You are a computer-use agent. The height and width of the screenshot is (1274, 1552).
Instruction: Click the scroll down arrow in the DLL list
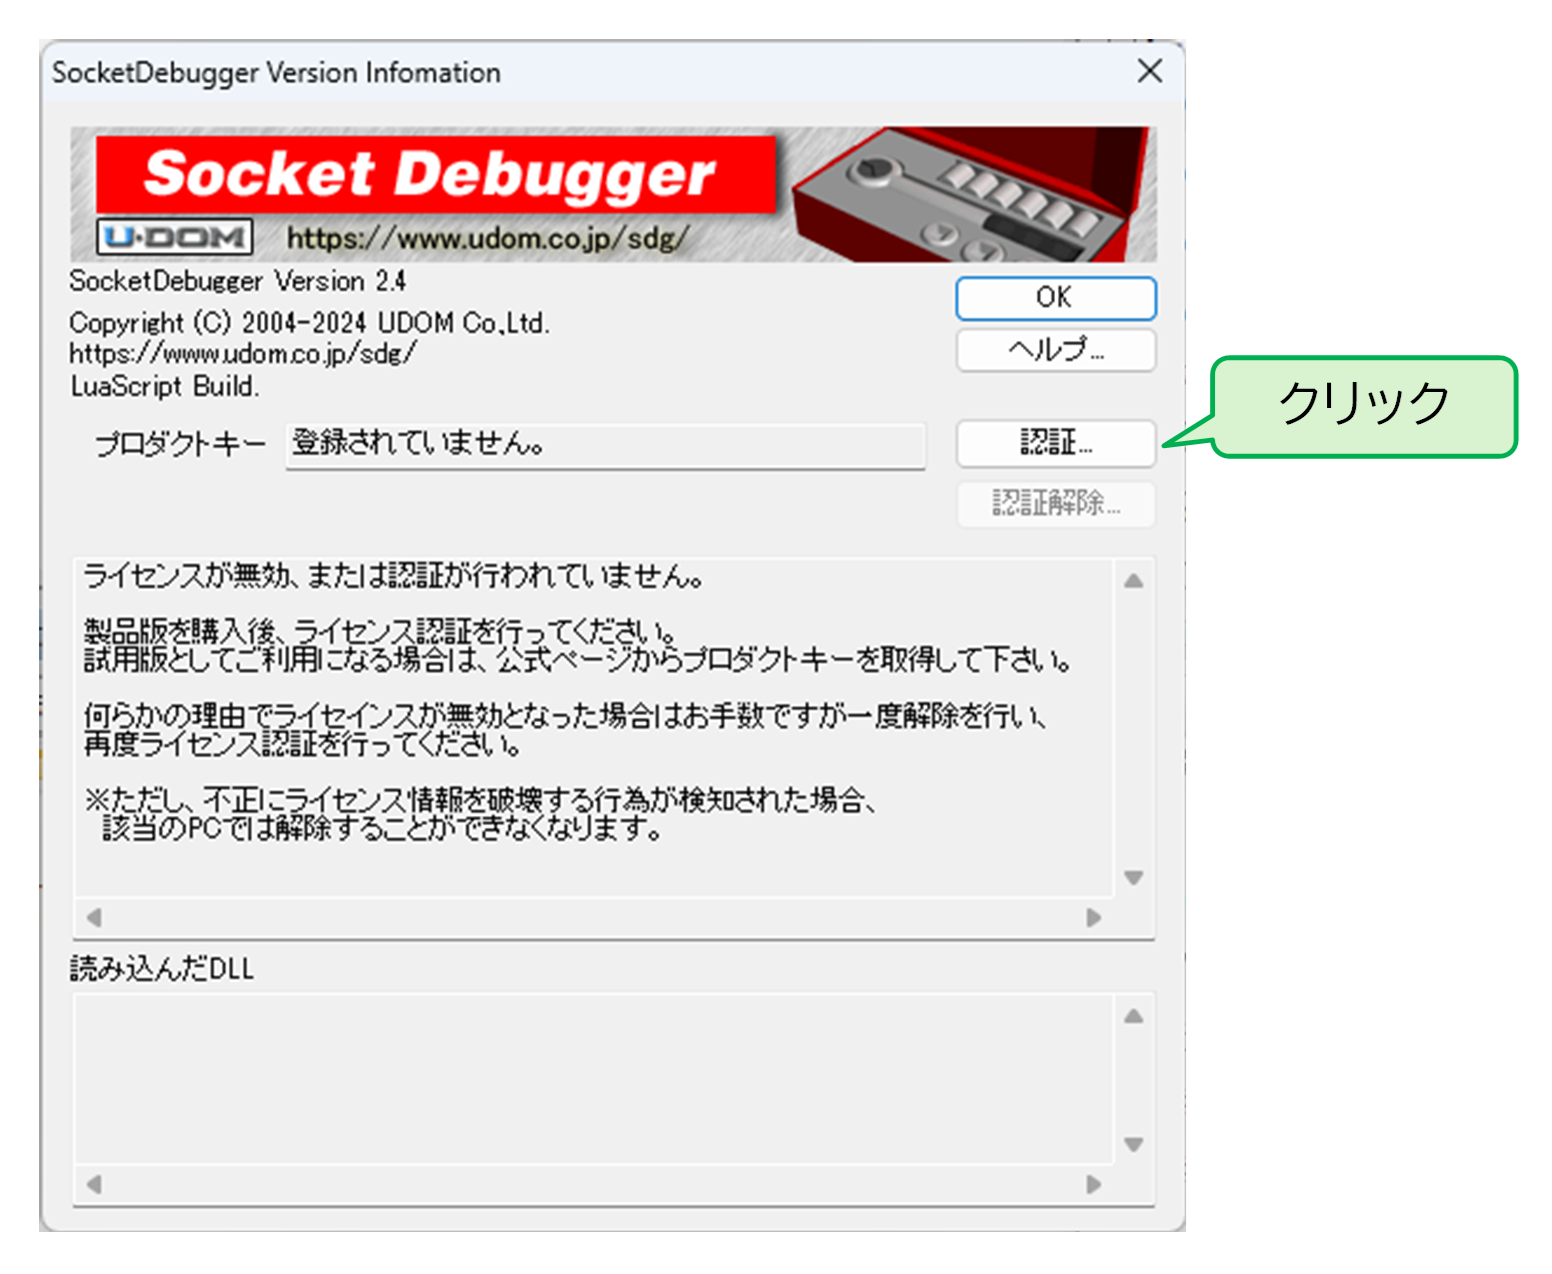pyautogui.click(x=1133, y=1143)
